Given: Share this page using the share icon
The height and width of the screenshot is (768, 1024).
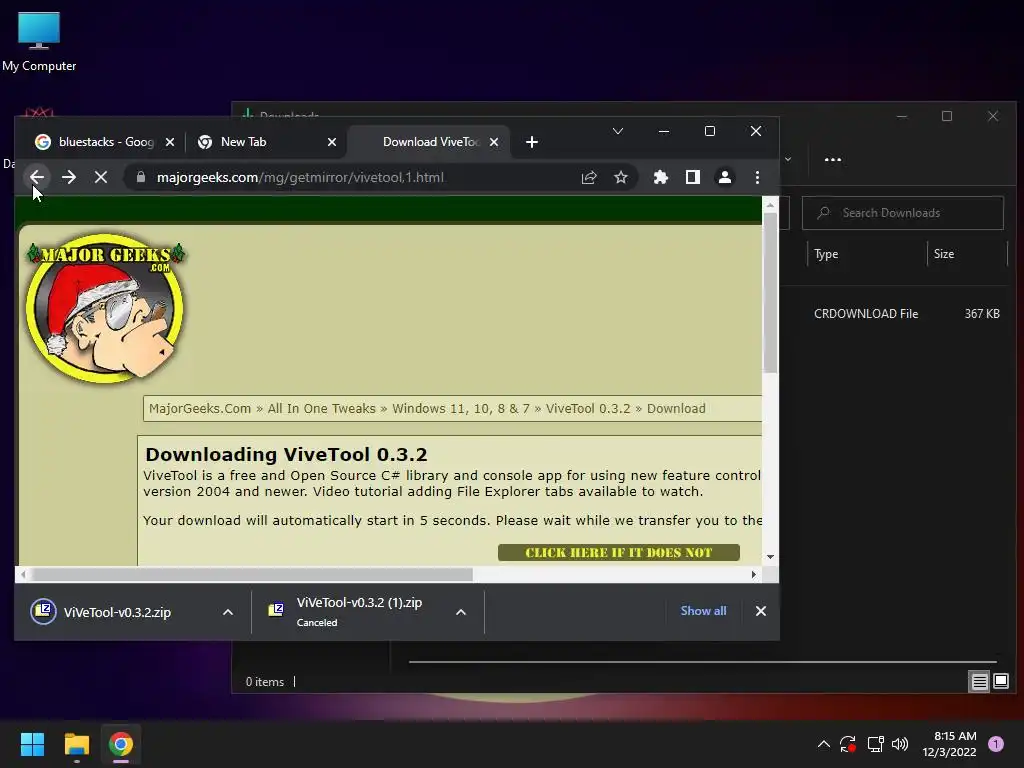Looking at the screenshot, I should pyautogui.click(x=589, y=177).
